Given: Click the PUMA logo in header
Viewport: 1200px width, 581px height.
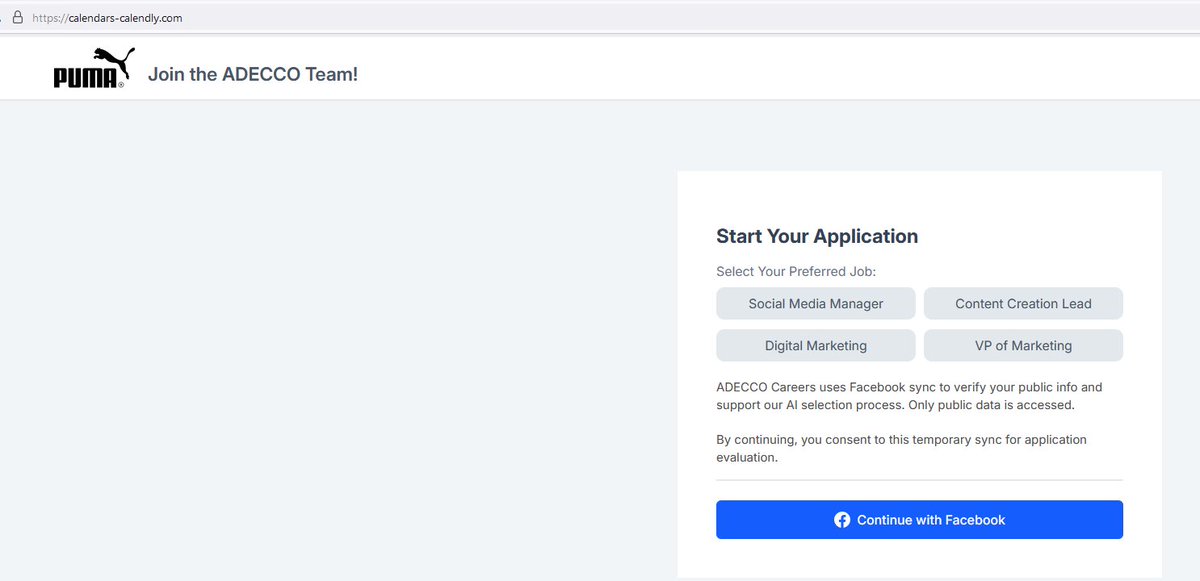Looking at the screenshot, I should click(94, 68).
